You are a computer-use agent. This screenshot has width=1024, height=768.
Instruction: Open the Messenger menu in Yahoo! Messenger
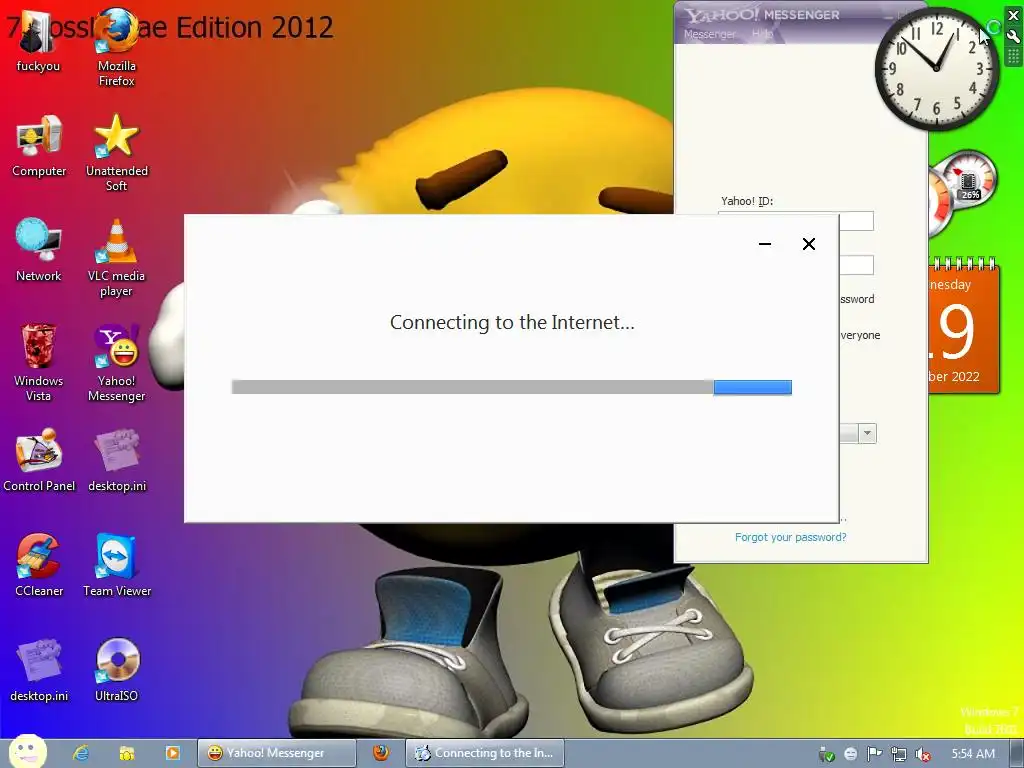pyautogui.click(x=709, y=34)
